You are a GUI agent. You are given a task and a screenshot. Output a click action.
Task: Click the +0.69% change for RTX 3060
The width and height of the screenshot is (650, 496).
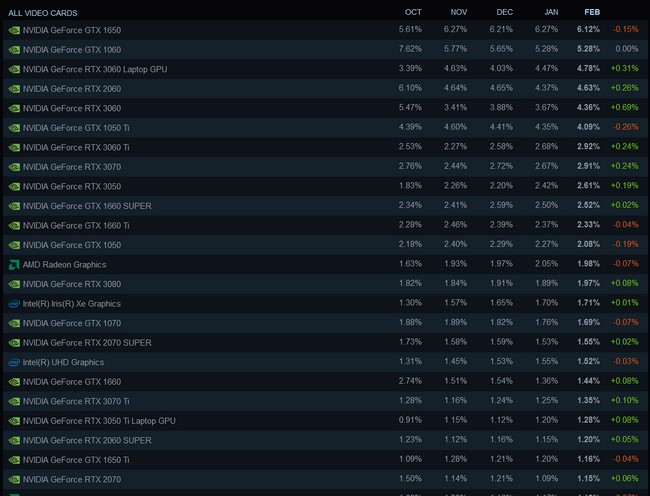(x=624, y=108)
